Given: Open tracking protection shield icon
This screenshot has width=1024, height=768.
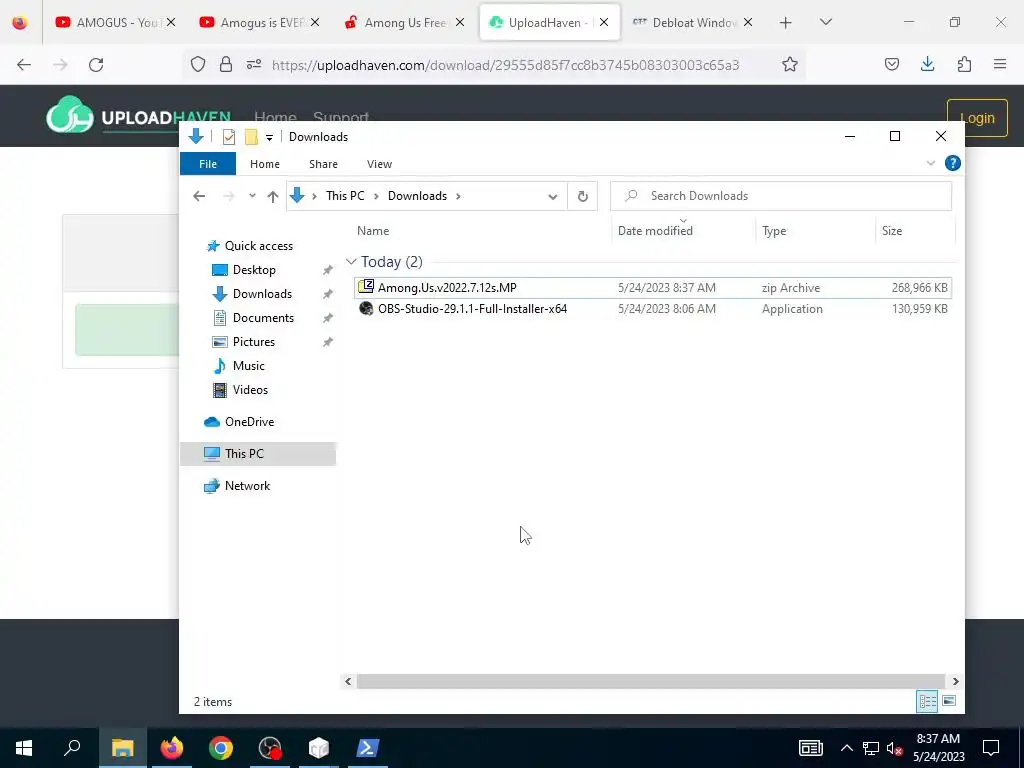Looking at the screenshot, I should click(x=198, y=64).
